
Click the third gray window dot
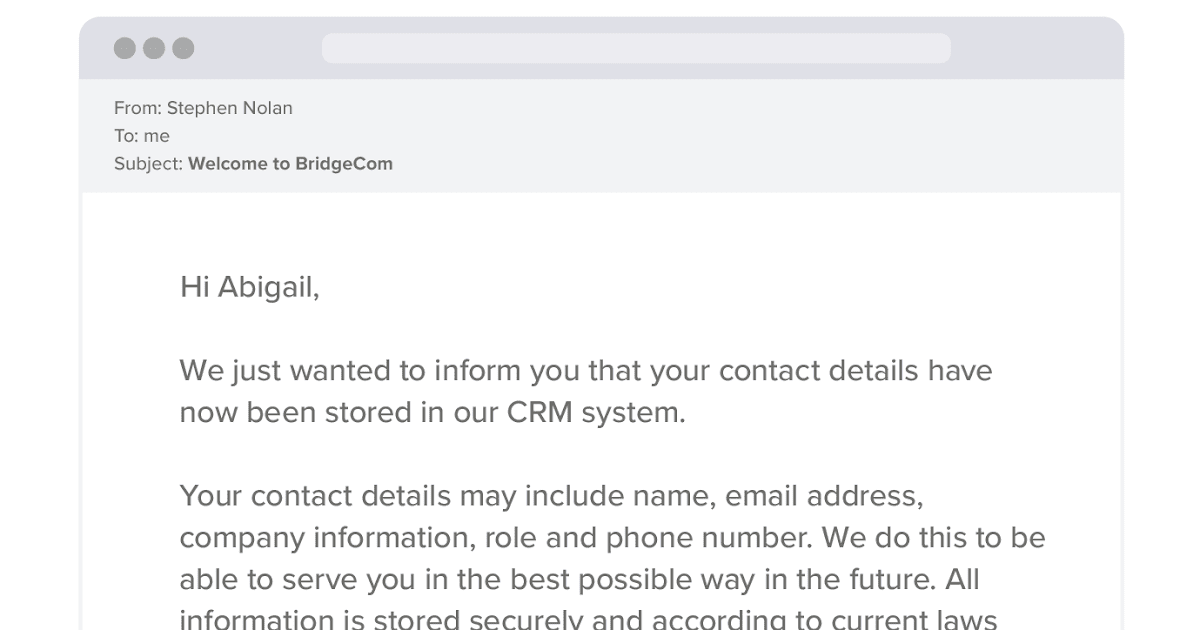pos(183,48)
